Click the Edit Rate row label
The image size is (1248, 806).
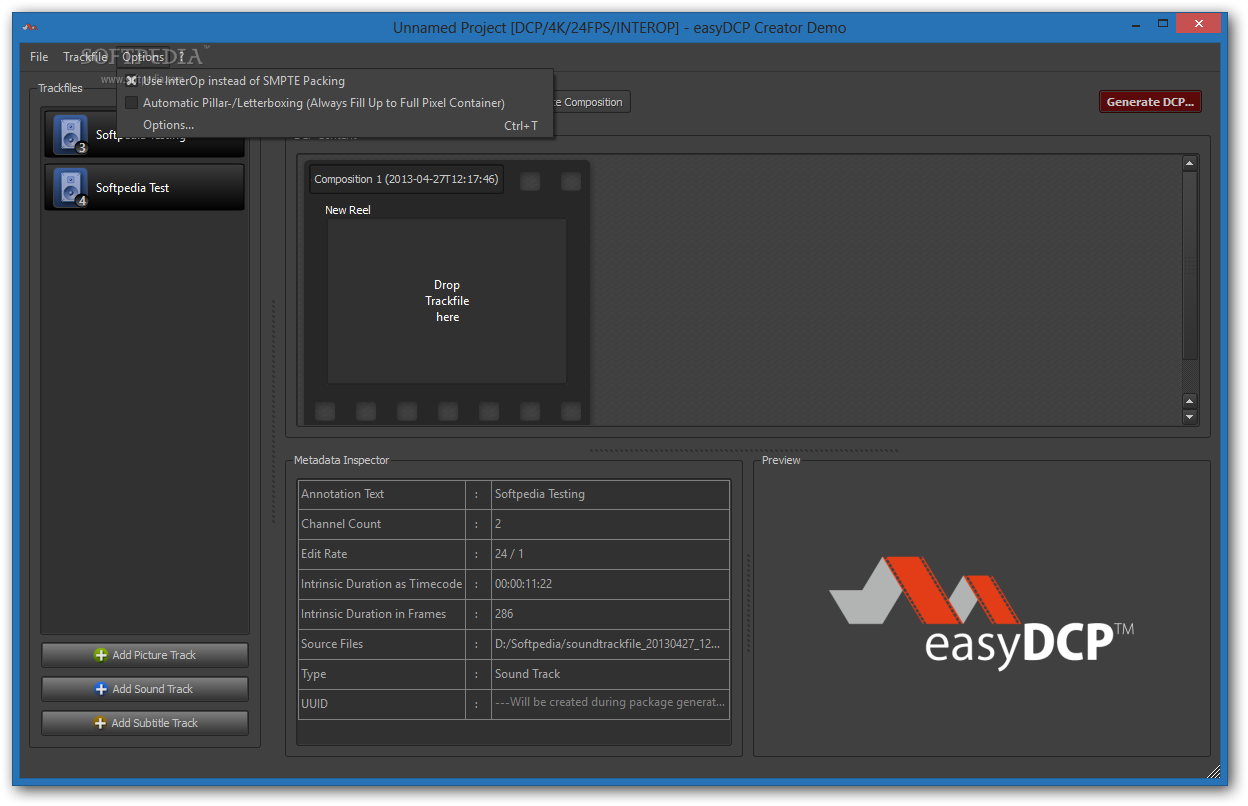pyautogui.click(x=324, y=554)
